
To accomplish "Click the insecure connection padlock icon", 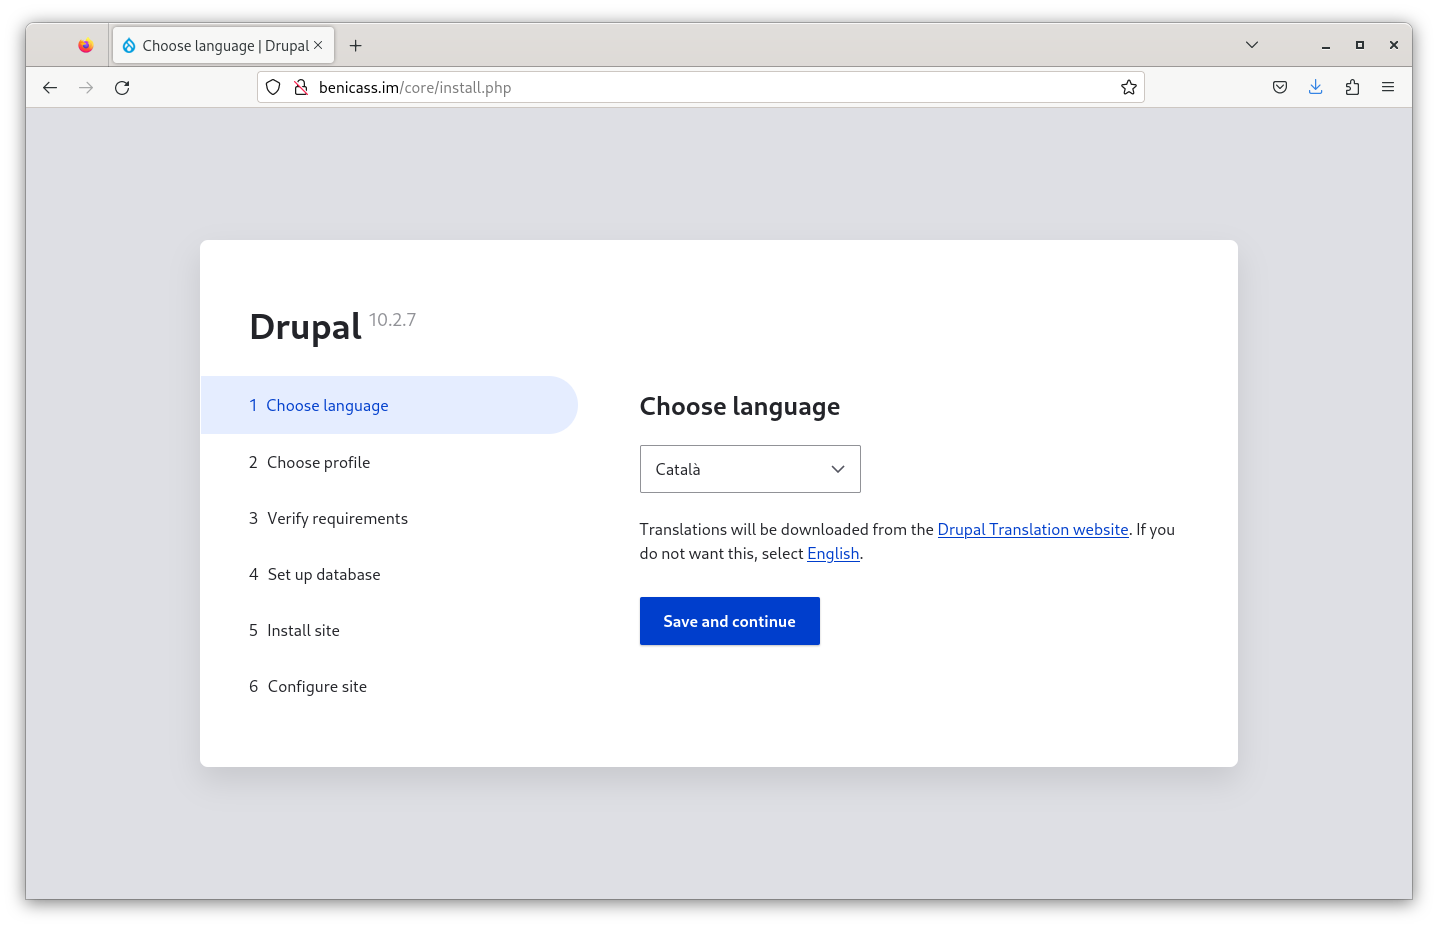I will [300, 88].
